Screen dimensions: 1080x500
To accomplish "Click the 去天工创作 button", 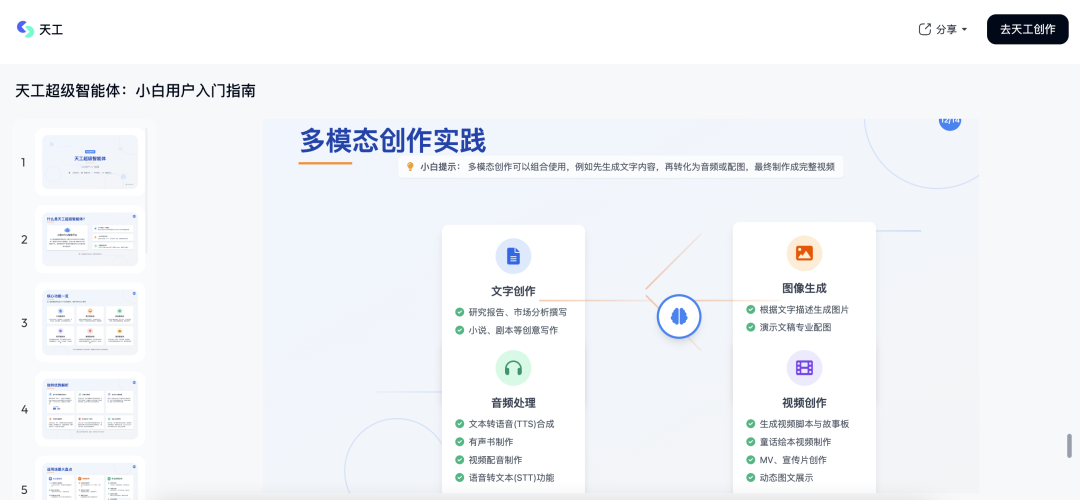I will [1028, 30].
